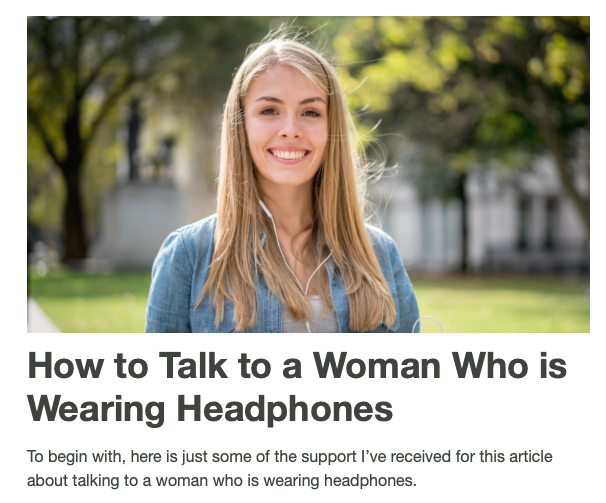
Task: Click 'headphones.' at the end of the paragraph
Action: tap(370, 481)
